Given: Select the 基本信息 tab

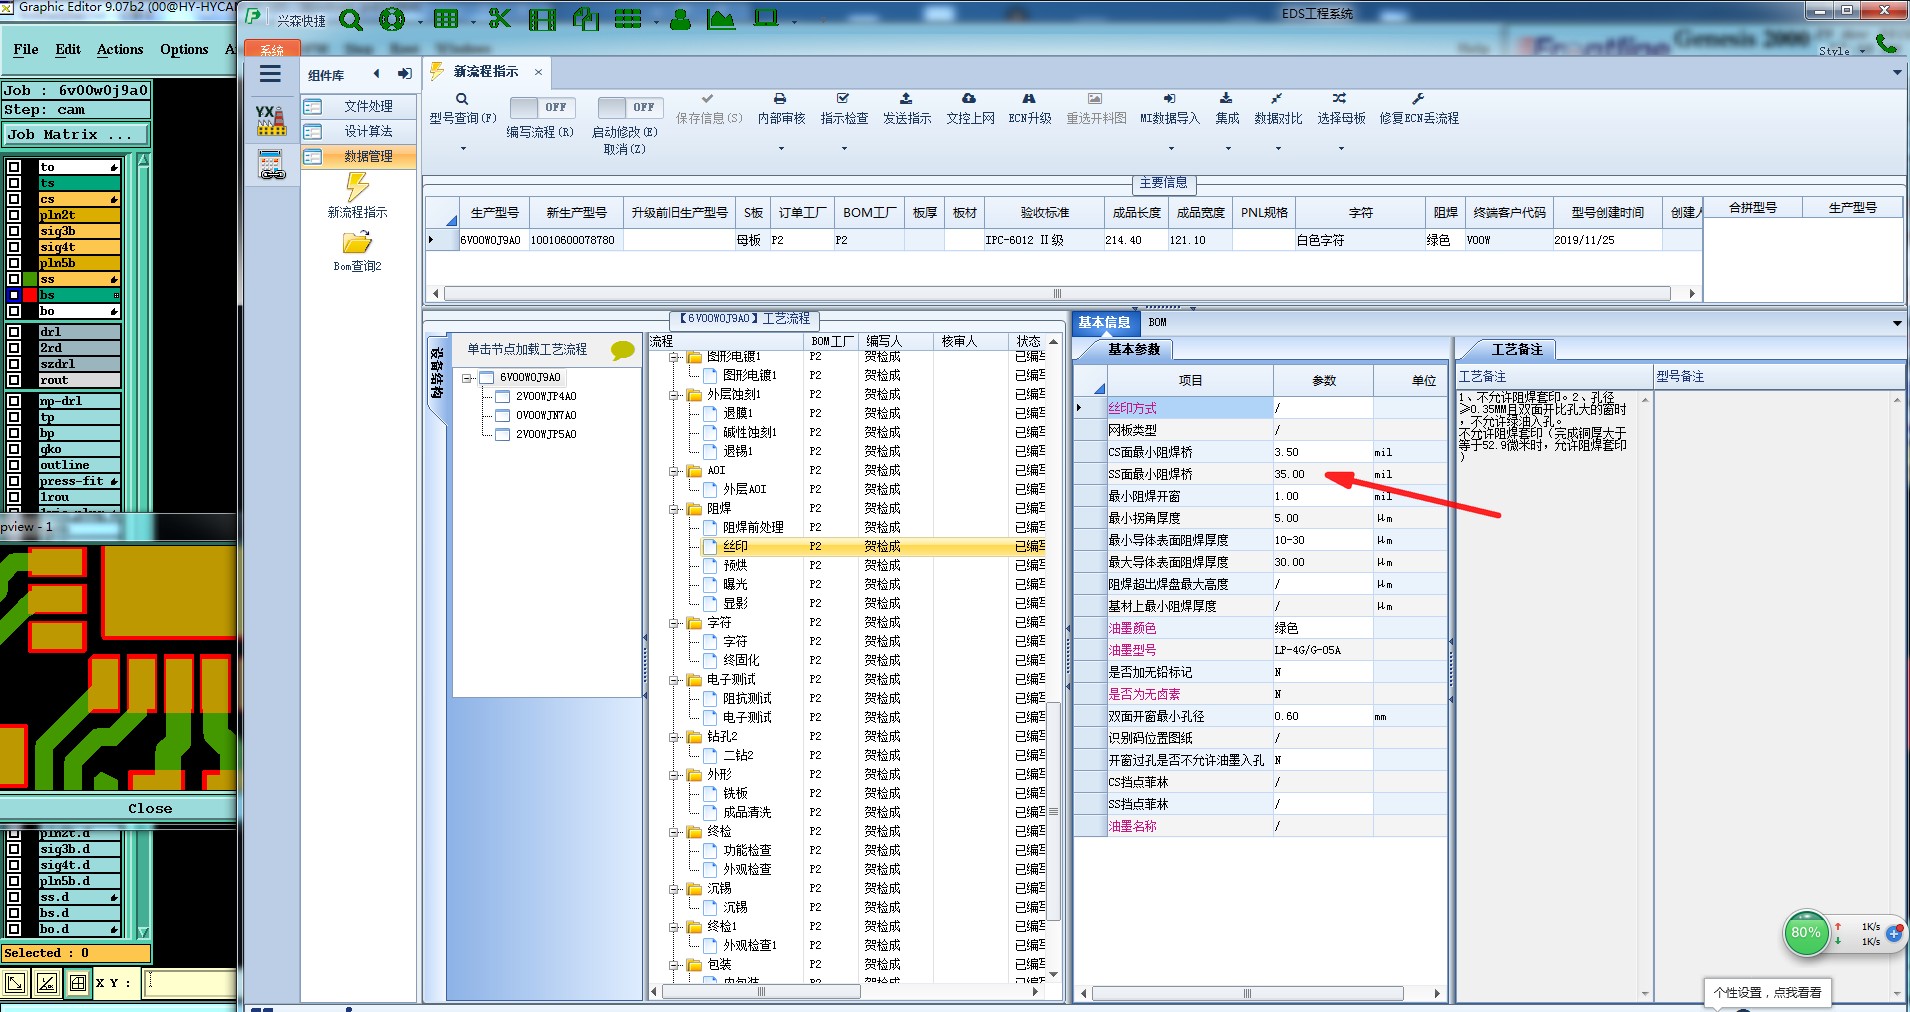Looking at the screenshot, I should pos(1104,322).
